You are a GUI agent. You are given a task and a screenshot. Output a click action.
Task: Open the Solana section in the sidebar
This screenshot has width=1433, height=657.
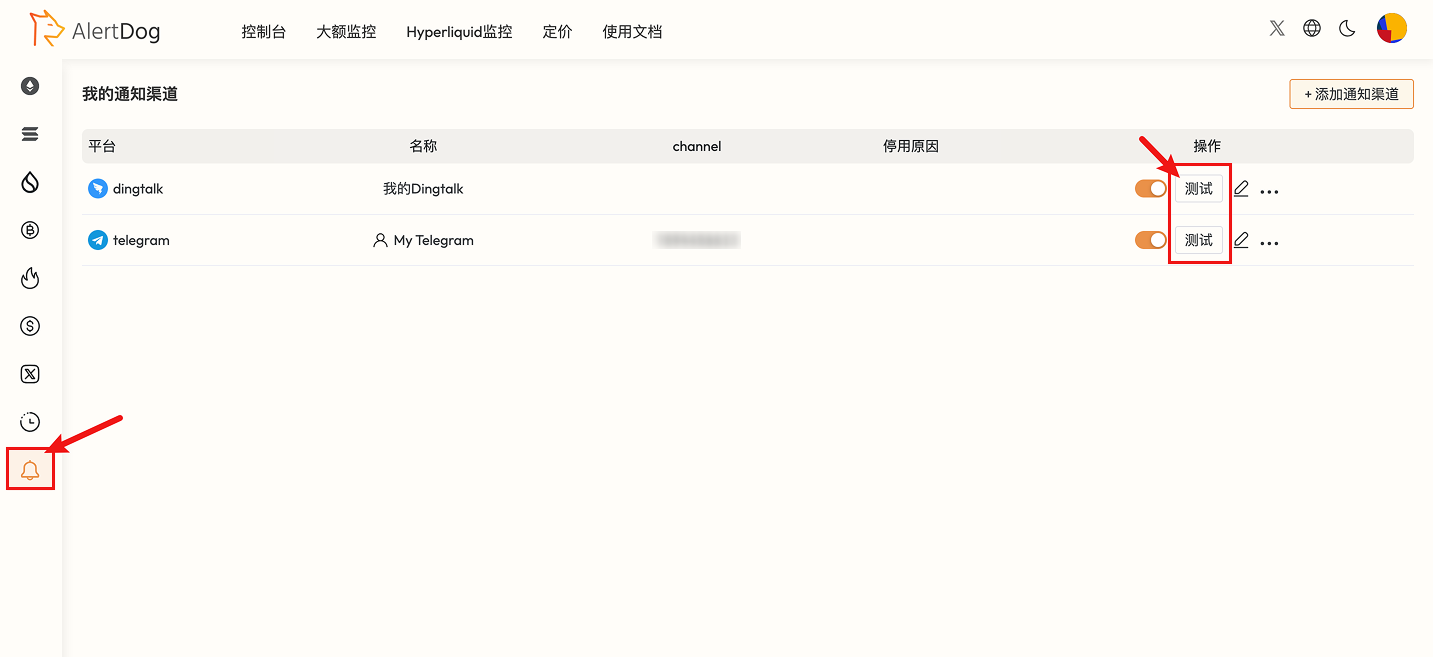point(30,134)
